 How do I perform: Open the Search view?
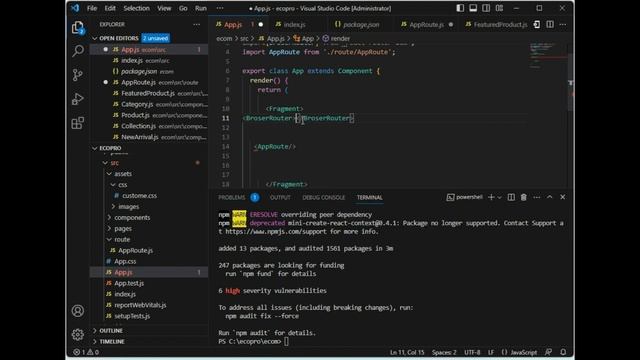click(x=78, y=51)
